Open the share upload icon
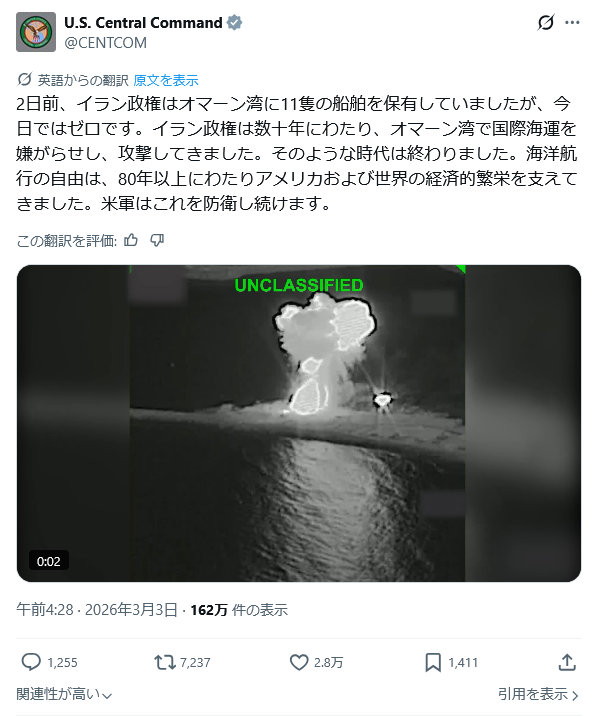 click(x=567, y=662)
